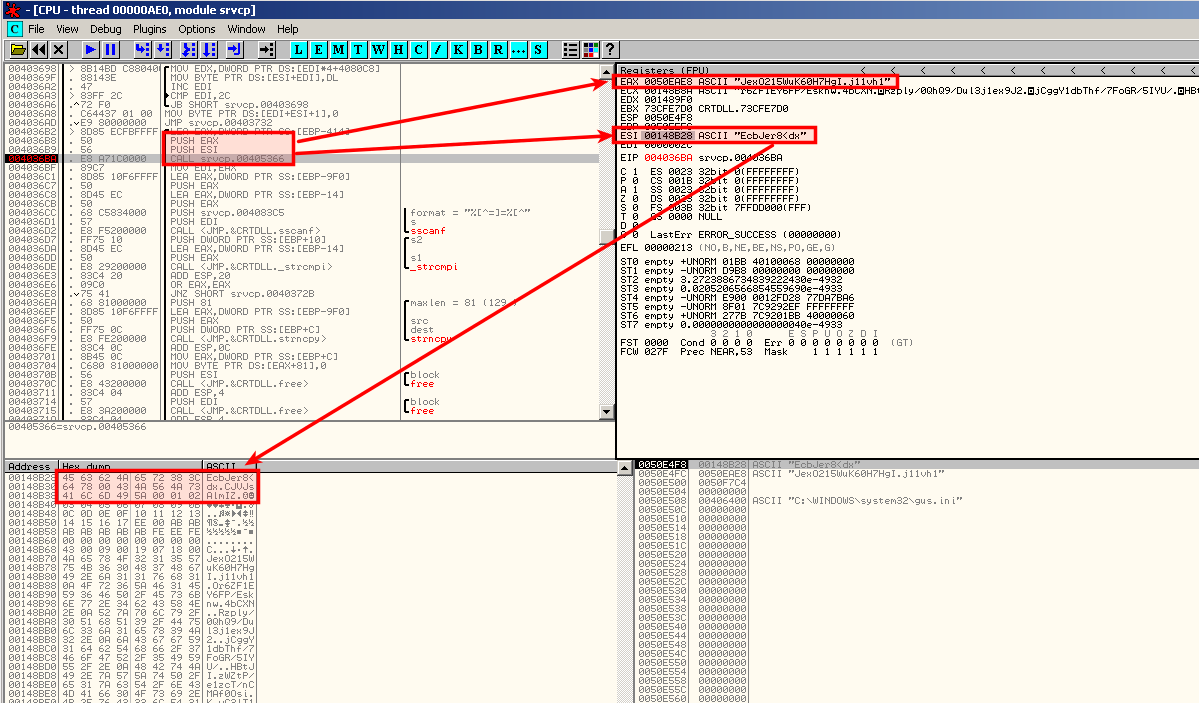The height and width of the screenshot is (703, 1199).
Task: Show the Breakpoints window with B button
Action: [x=477, y=49]
